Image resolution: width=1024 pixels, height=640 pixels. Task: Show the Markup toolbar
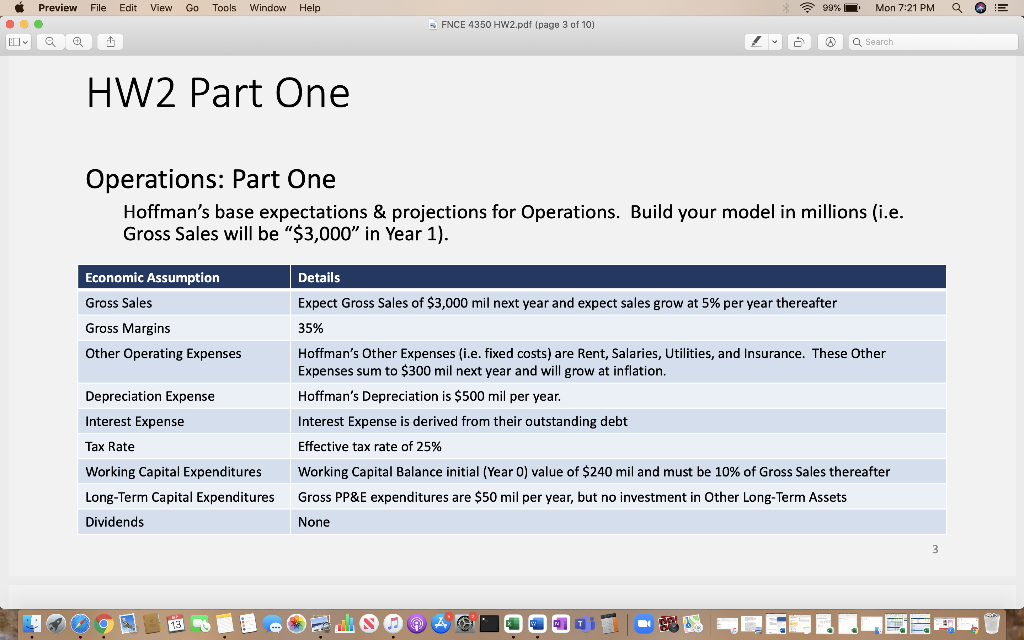(x=830, y=42)
